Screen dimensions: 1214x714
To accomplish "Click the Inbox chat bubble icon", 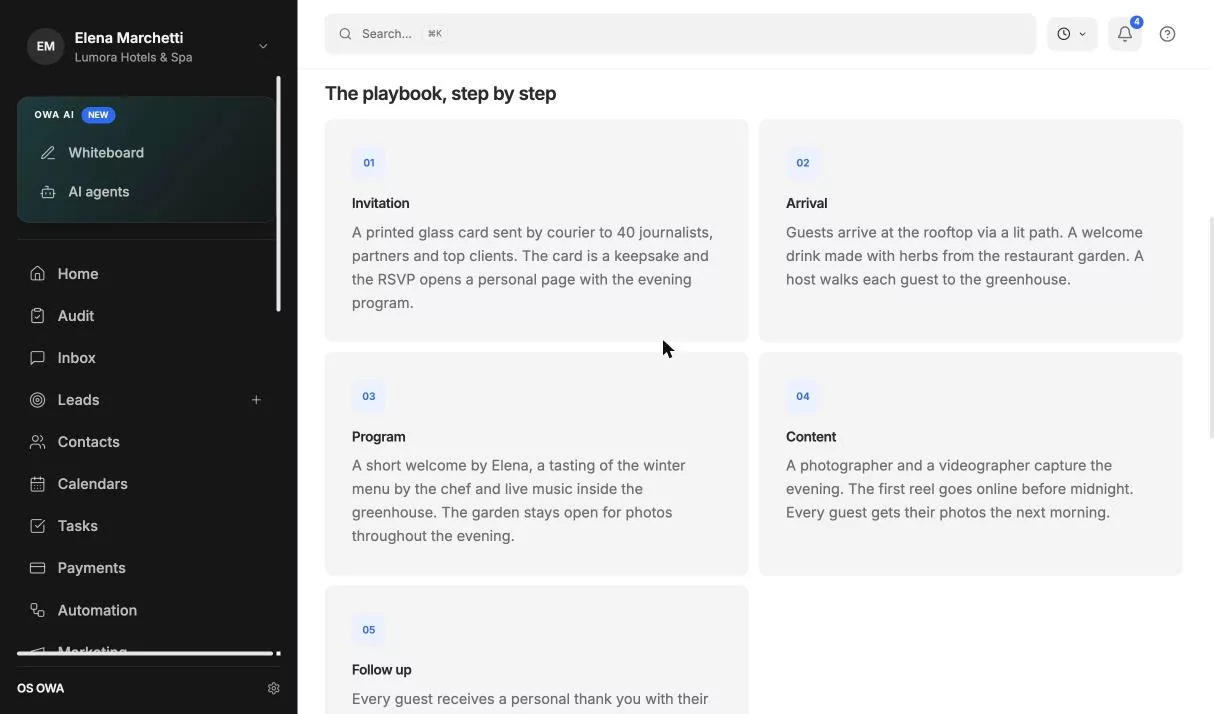I will tap(37, 358).
